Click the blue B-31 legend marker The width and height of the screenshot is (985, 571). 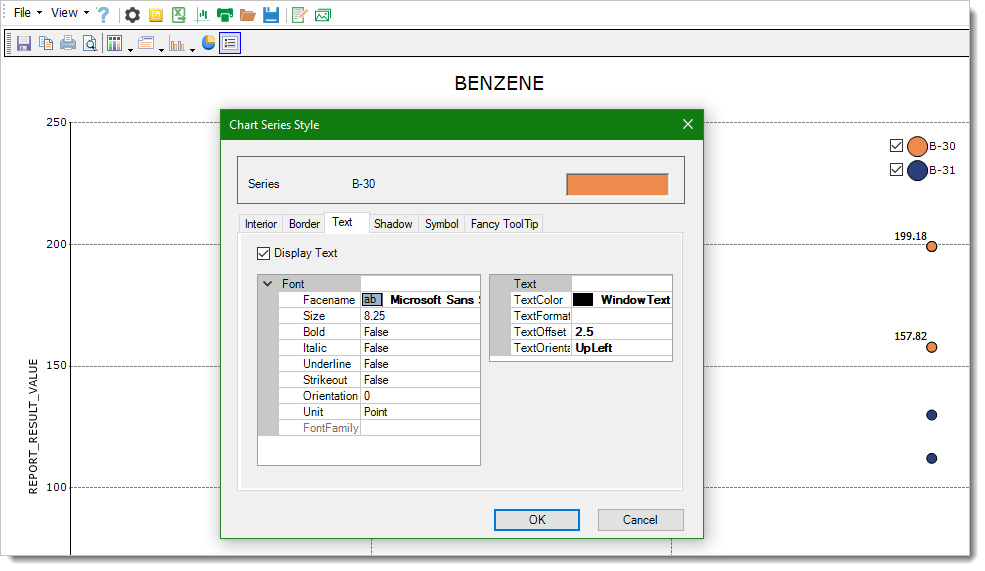point(917,170)
